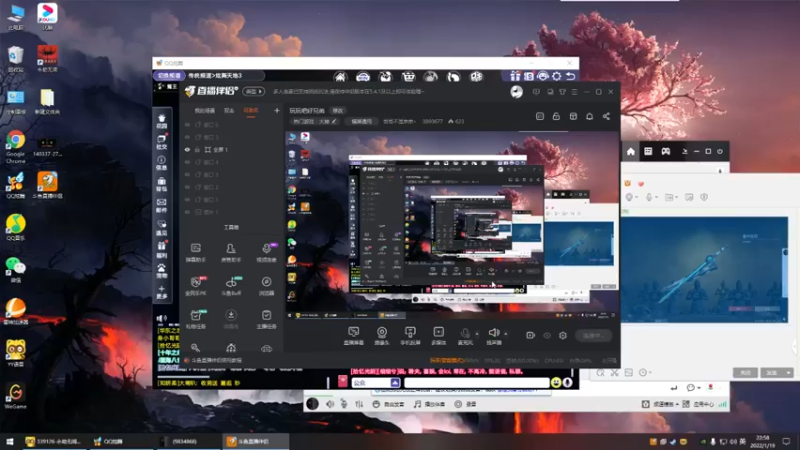Click the 直播弹幕 icon in bottom bar
Viewport: 800px width, 450px height.
click(354, 336)
